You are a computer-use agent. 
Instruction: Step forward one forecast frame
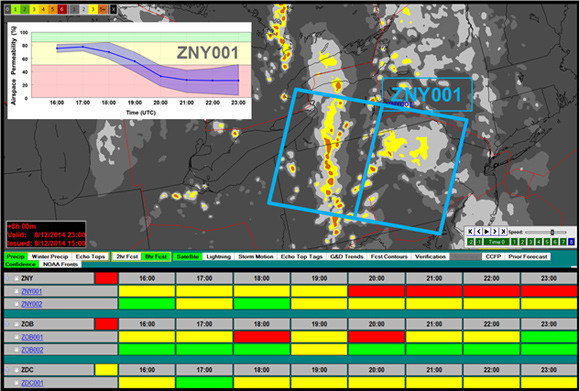495,231
